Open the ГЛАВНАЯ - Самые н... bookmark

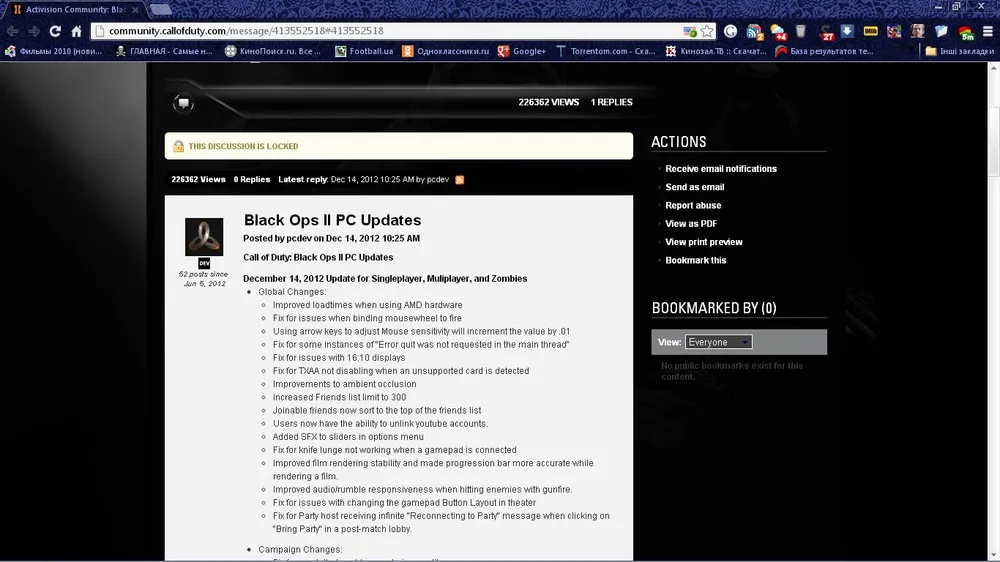(x=165, y=51)
